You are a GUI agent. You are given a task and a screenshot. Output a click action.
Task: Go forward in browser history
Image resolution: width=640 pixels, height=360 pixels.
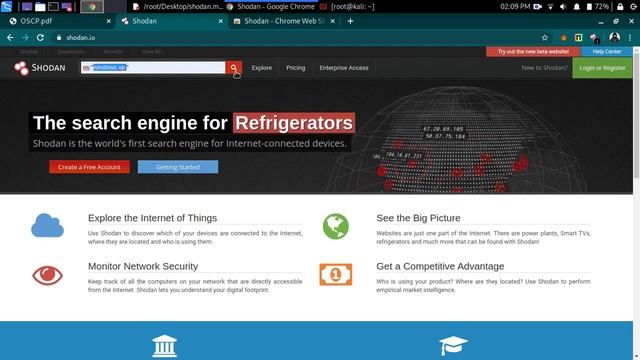coord(25,38)
